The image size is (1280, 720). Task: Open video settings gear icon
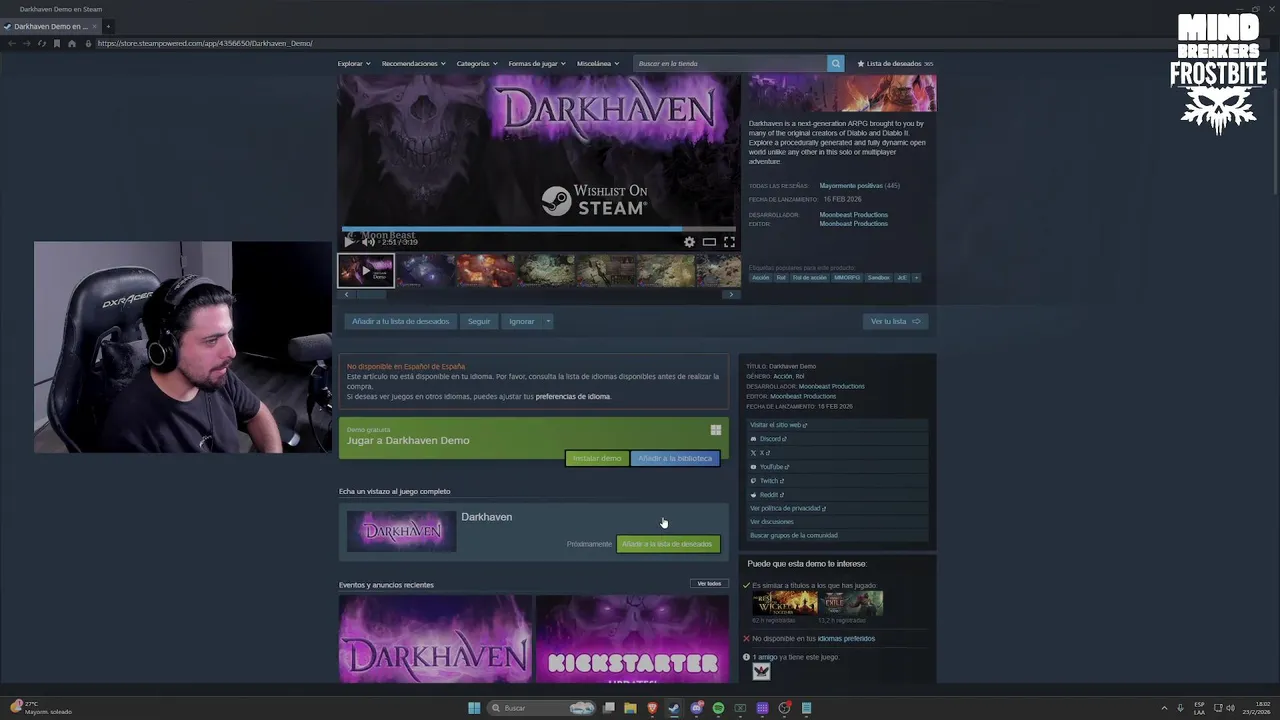(689, 241)
